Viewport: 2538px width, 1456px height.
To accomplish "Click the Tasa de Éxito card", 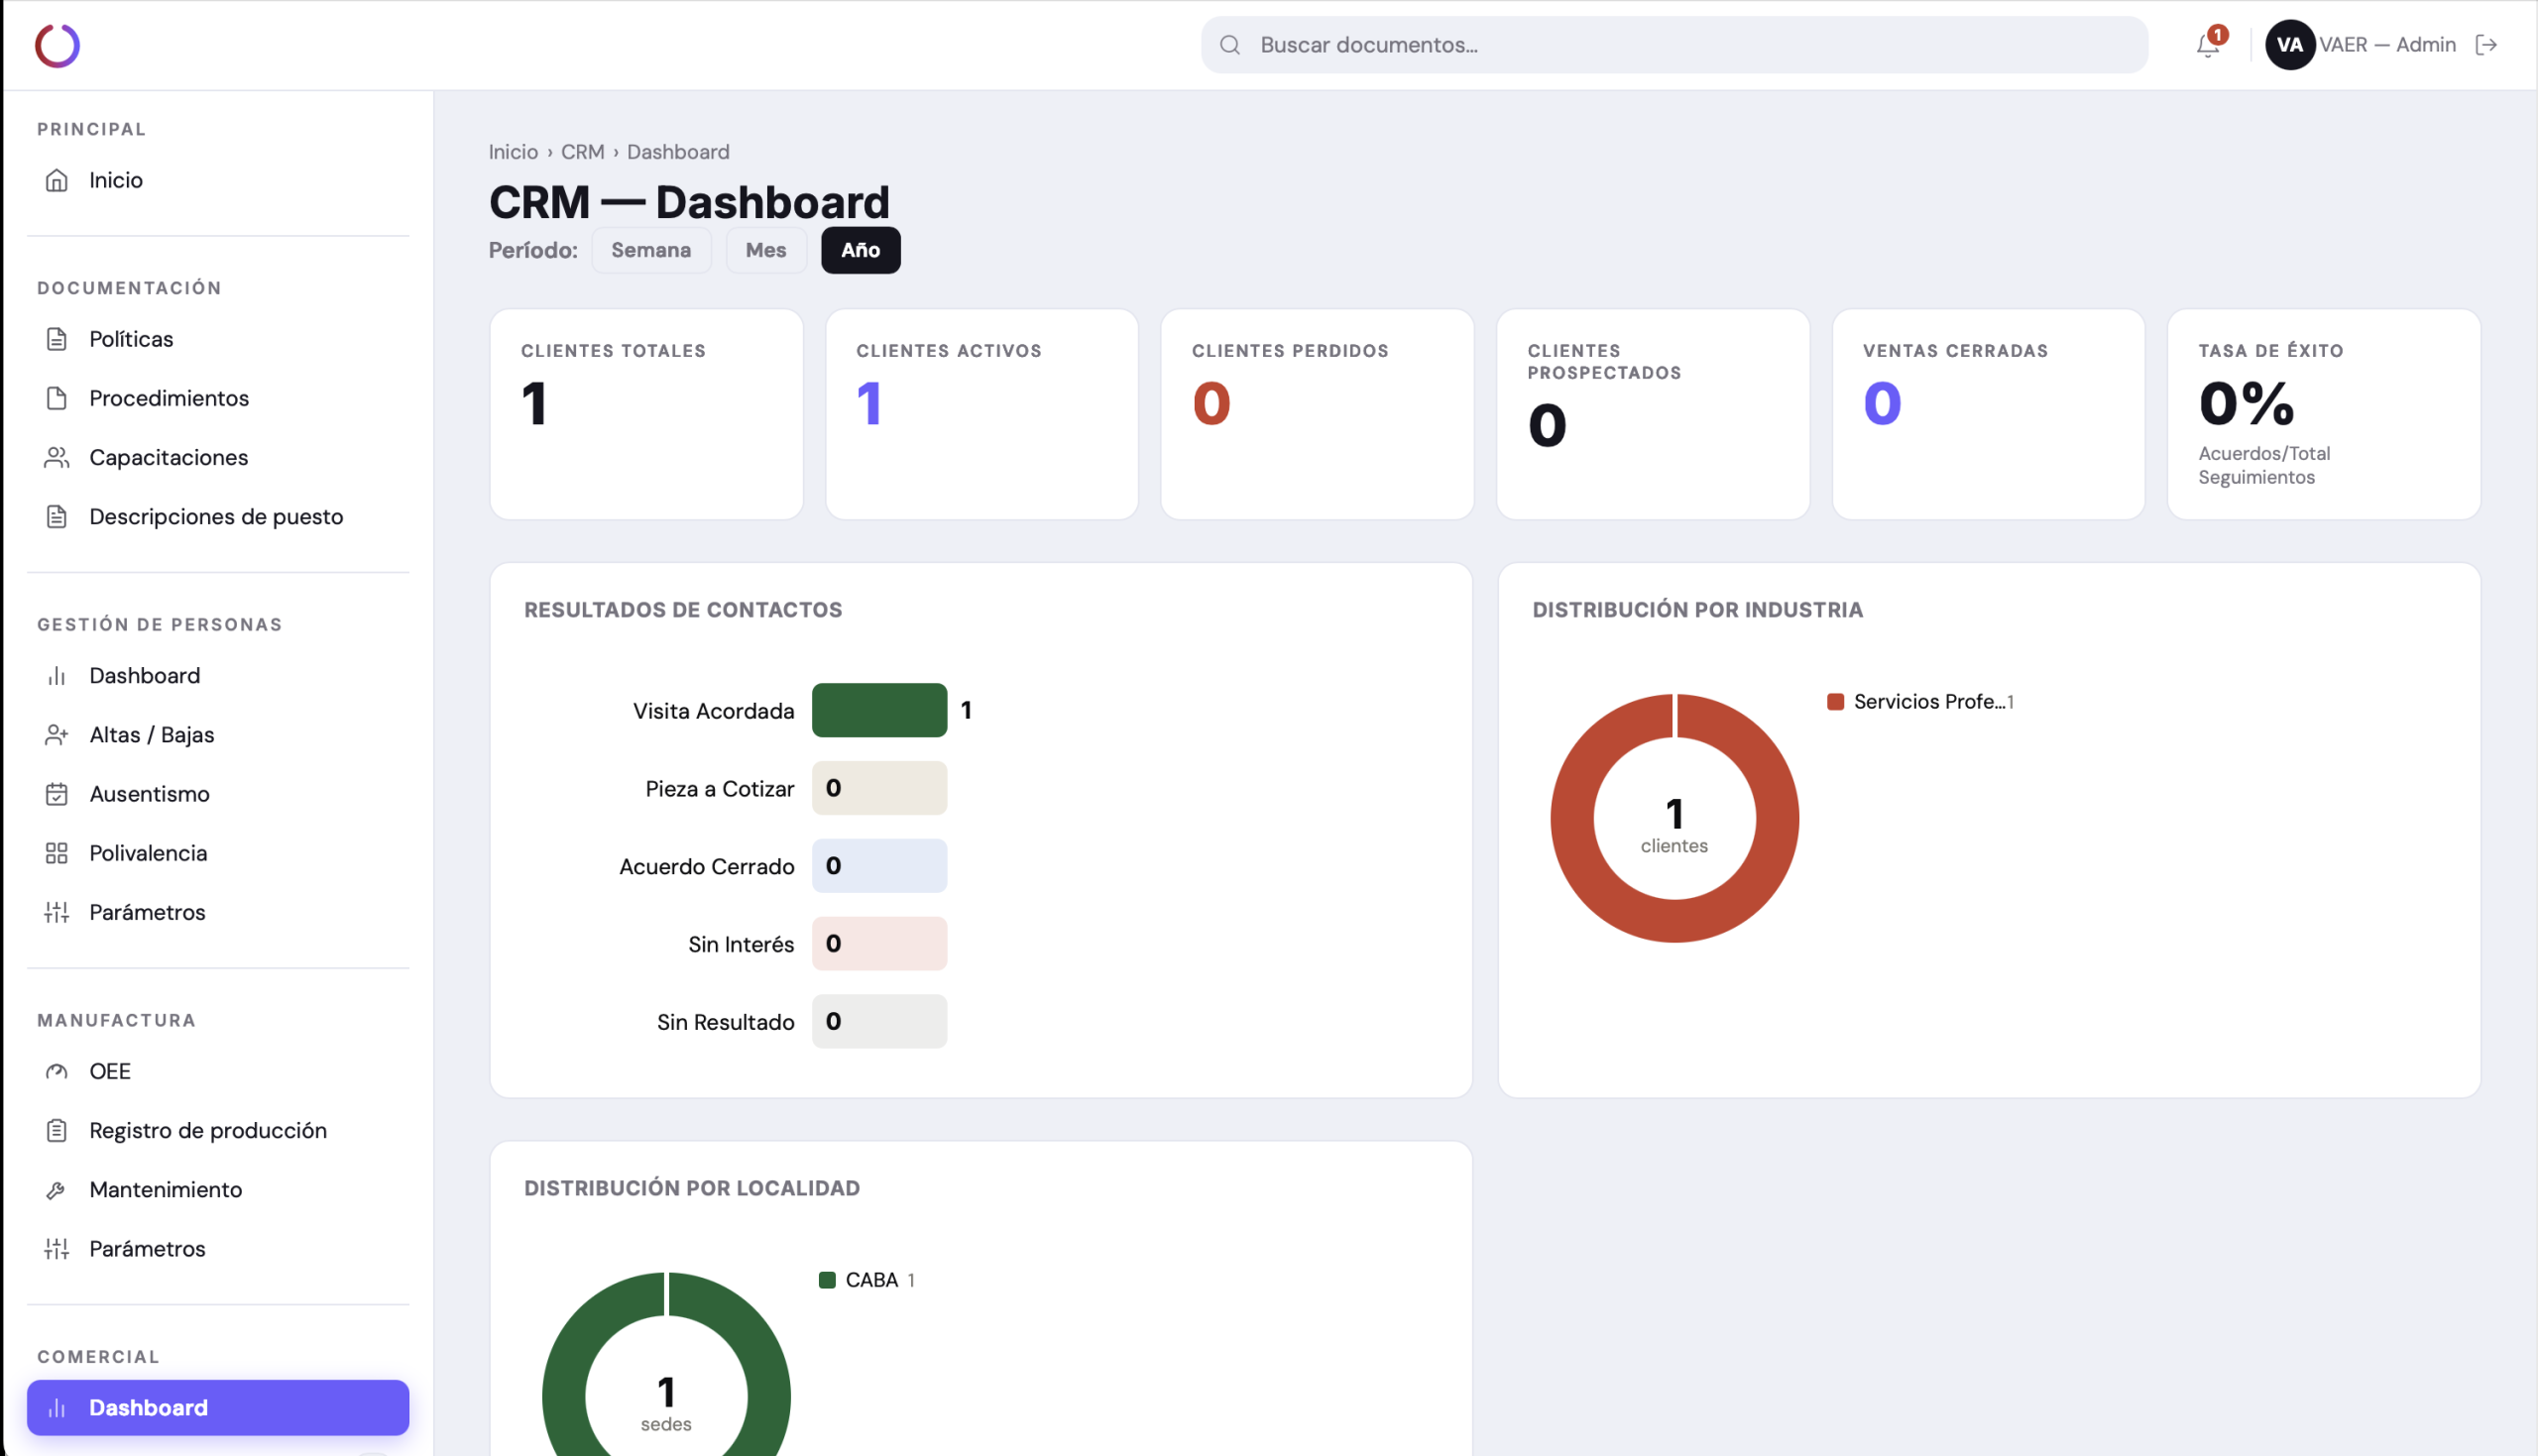I will [x=2324, y=414].
